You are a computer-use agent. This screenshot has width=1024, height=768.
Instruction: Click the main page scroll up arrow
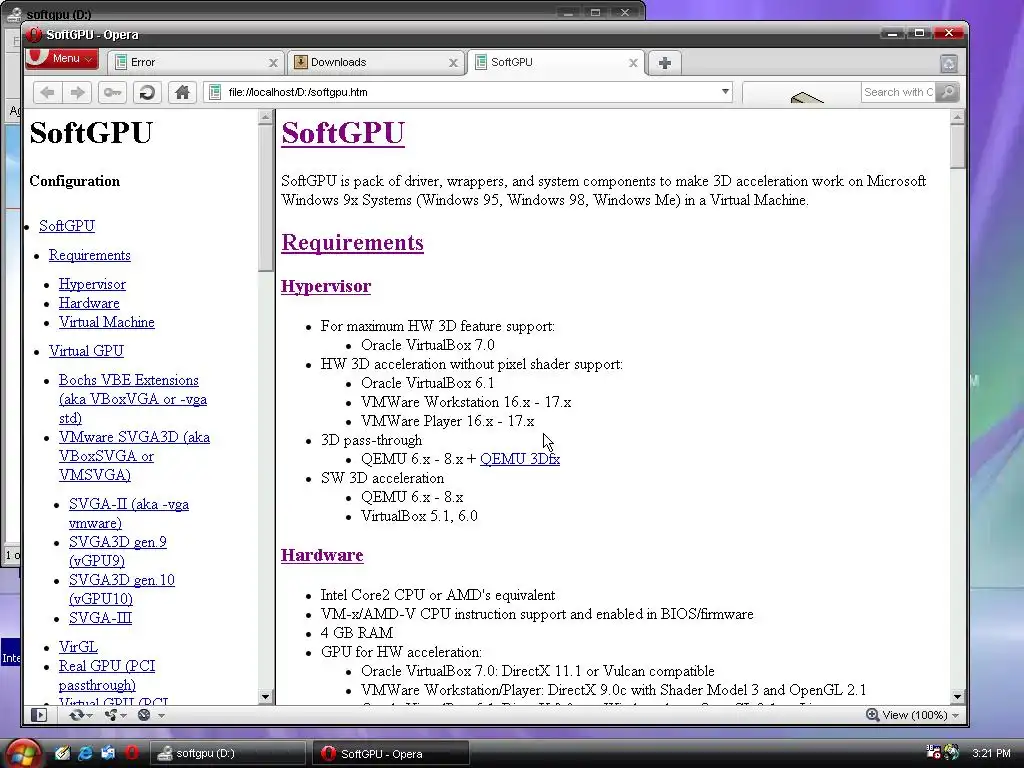[x=957, y=118]
